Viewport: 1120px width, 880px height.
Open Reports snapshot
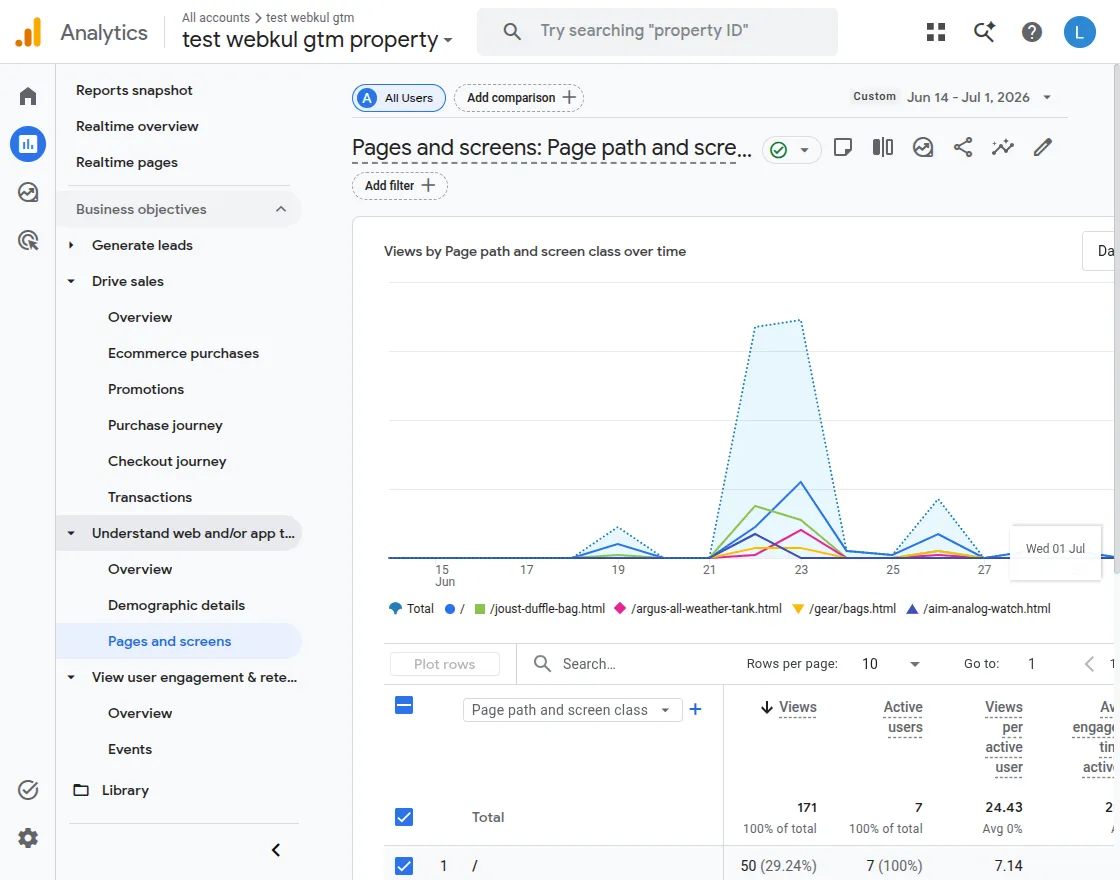[x=134, y=90]
